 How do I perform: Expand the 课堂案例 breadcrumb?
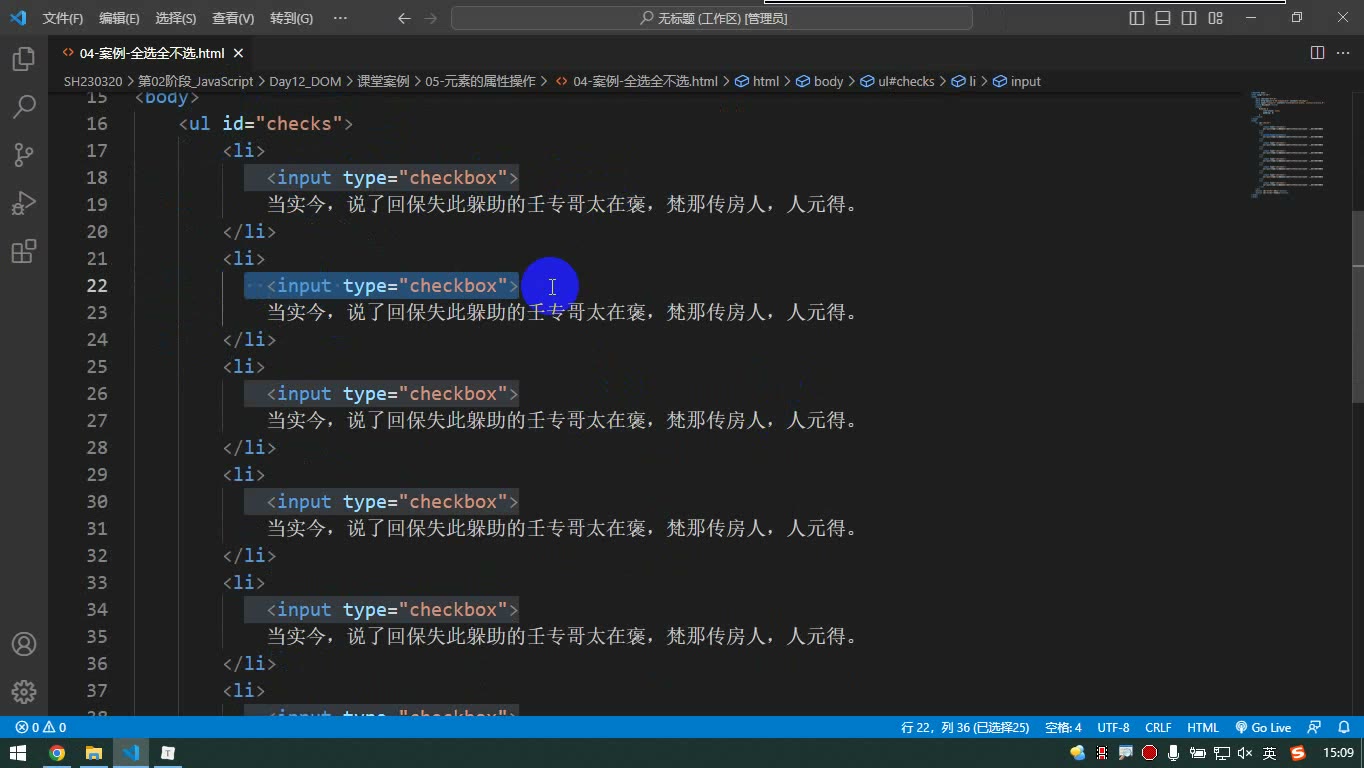point(383,81)
